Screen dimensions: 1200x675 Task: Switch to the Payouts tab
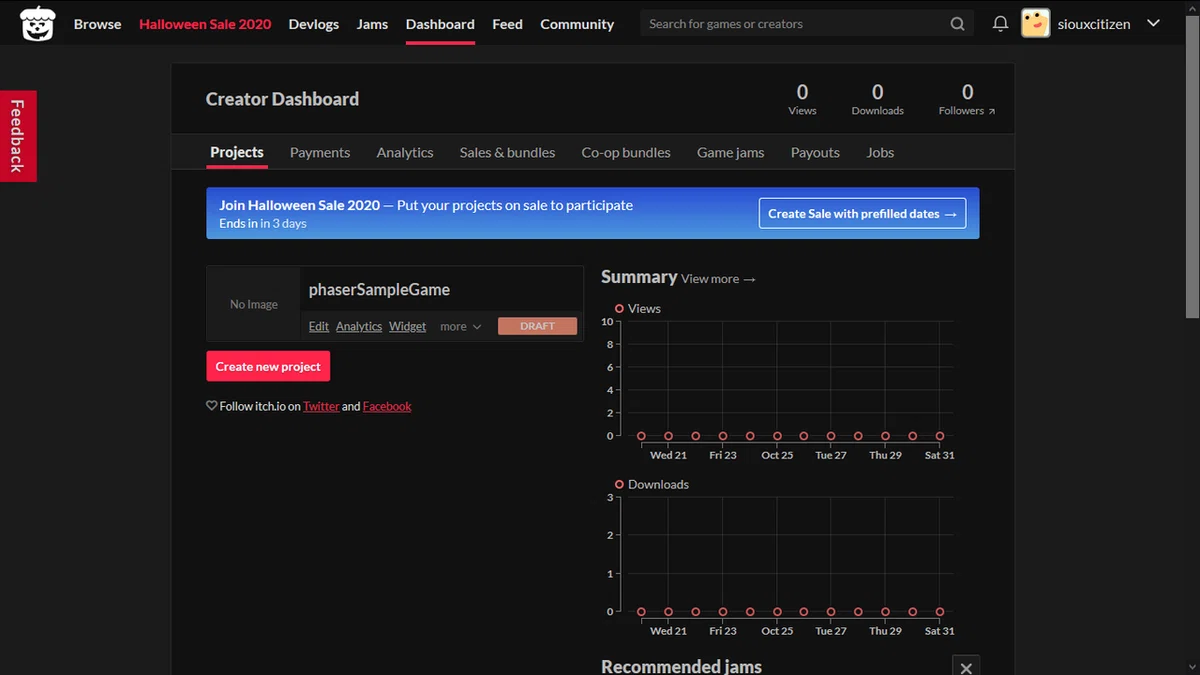click(815, 152)
